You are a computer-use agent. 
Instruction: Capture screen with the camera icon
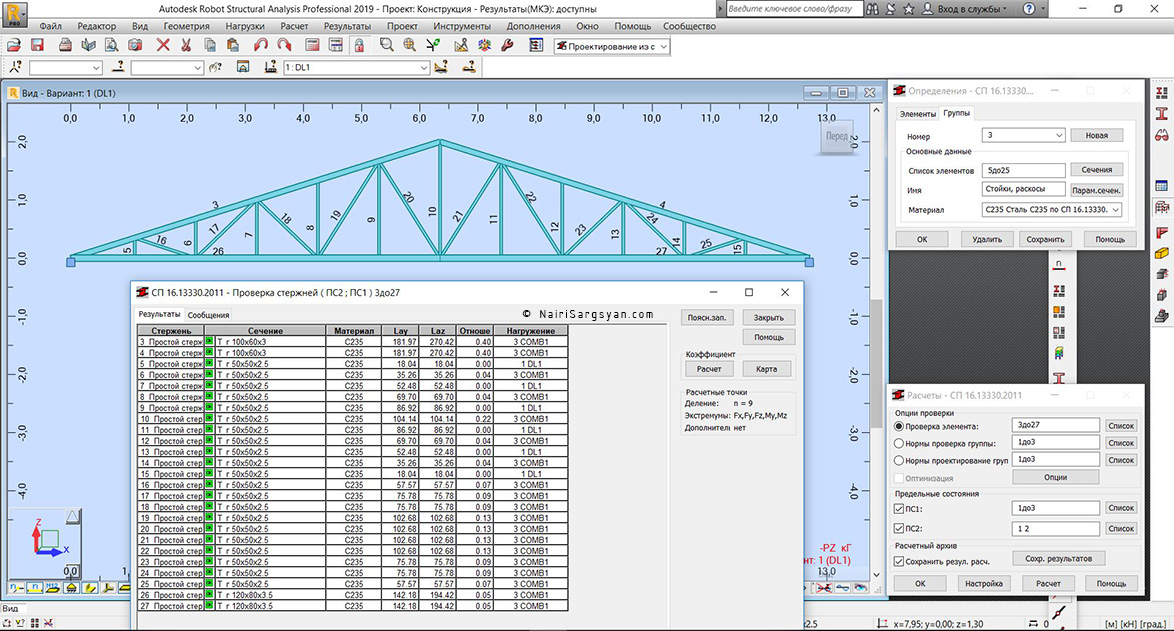[135, 46]
